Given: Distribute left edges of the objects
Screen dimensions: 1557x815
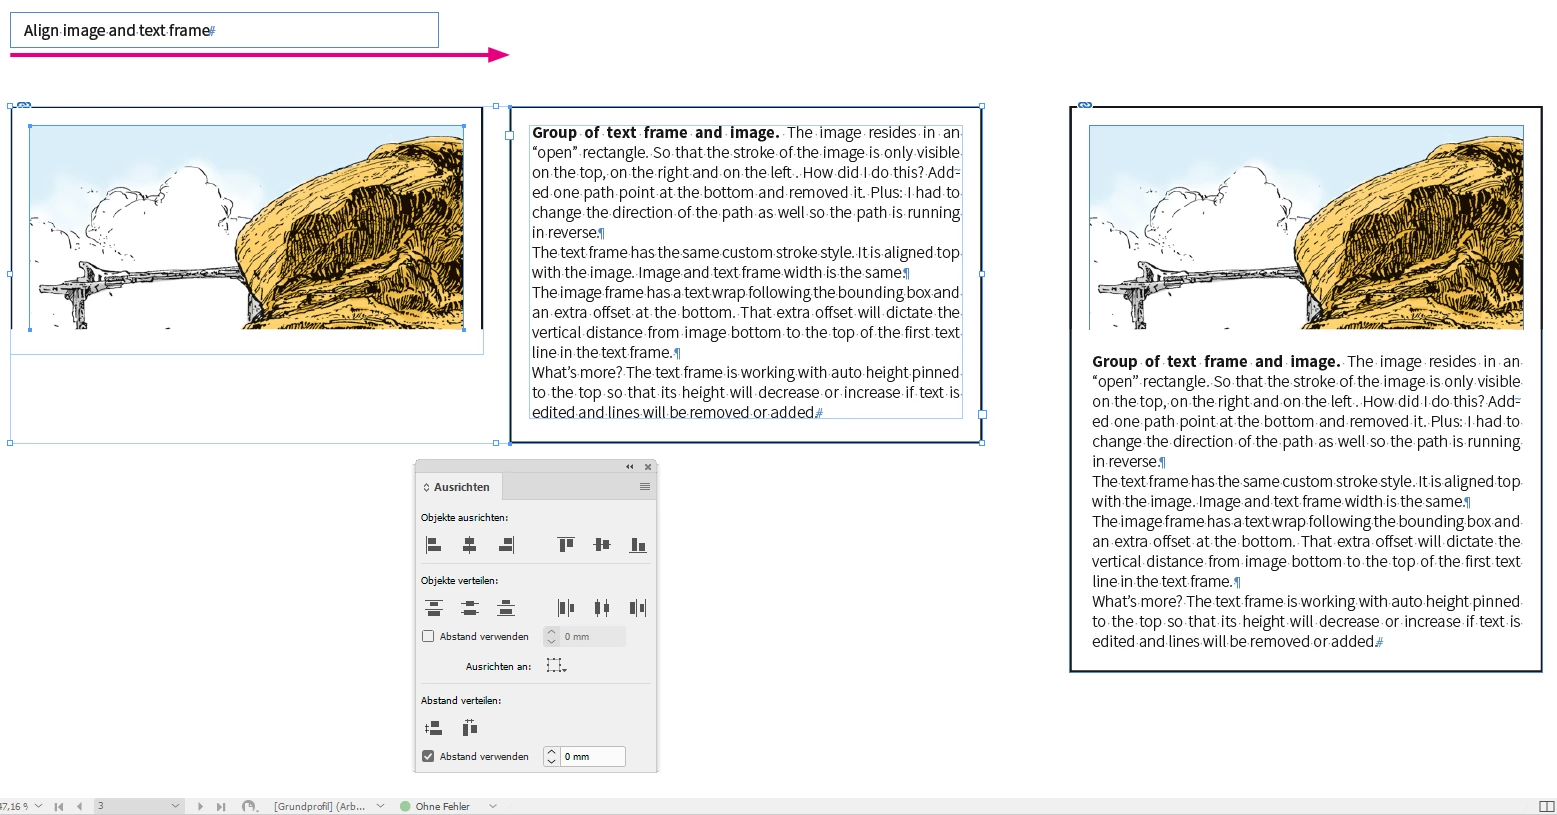Looking at the screenshot, I should [x=566, y=608].
